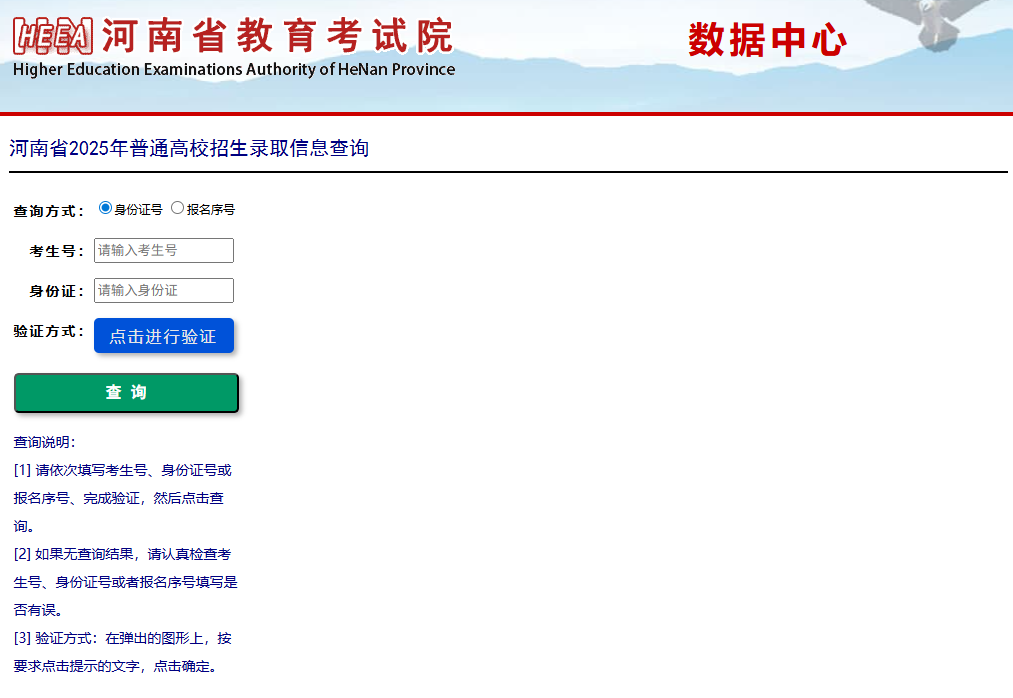The width and height of the screenshot is (1013, 698).
Task: Select the 身份证号 radio button
Action: click(106, 208)
